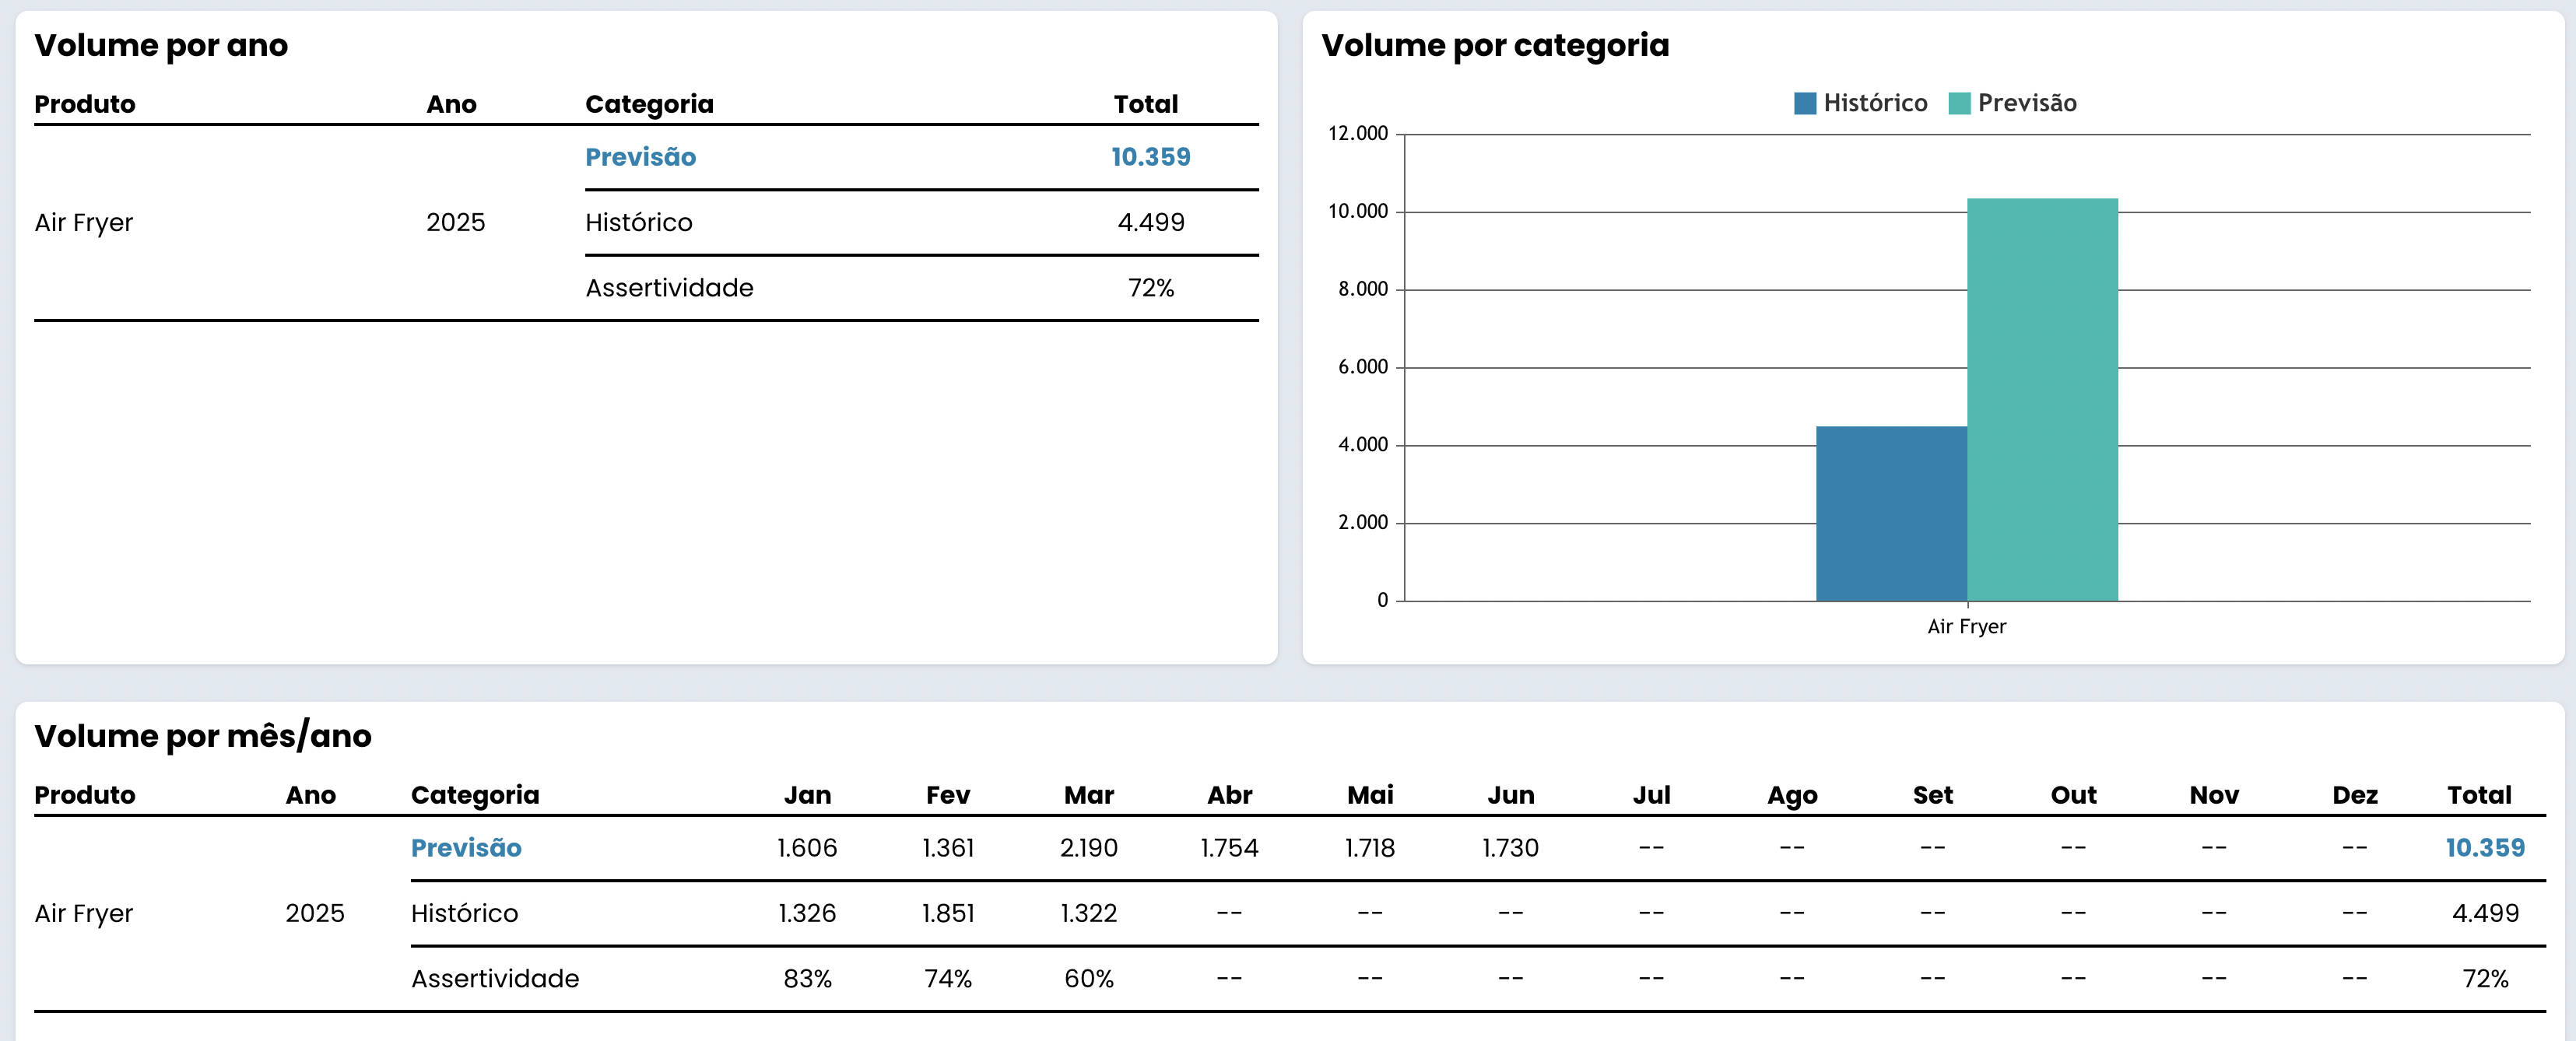The height and width of the screenshot is (1041, 2576).
Task: Click the Fev column header
Action: click(948, 795)
